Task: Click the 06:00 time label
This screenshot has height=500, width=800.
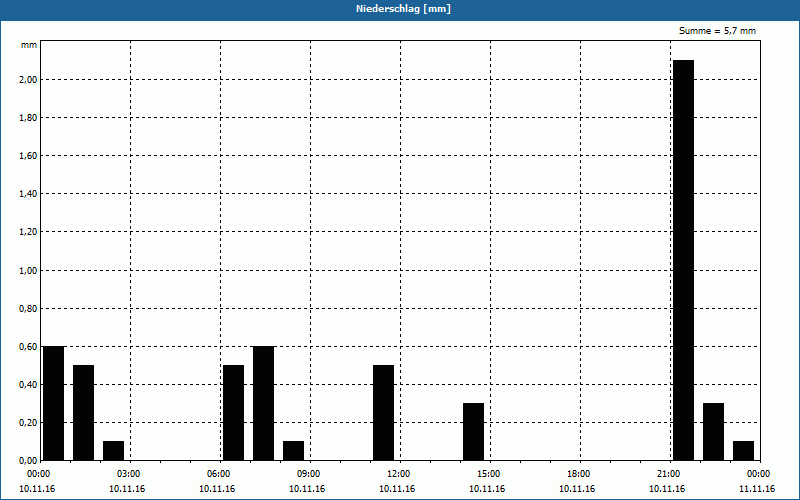Action: 219,474
